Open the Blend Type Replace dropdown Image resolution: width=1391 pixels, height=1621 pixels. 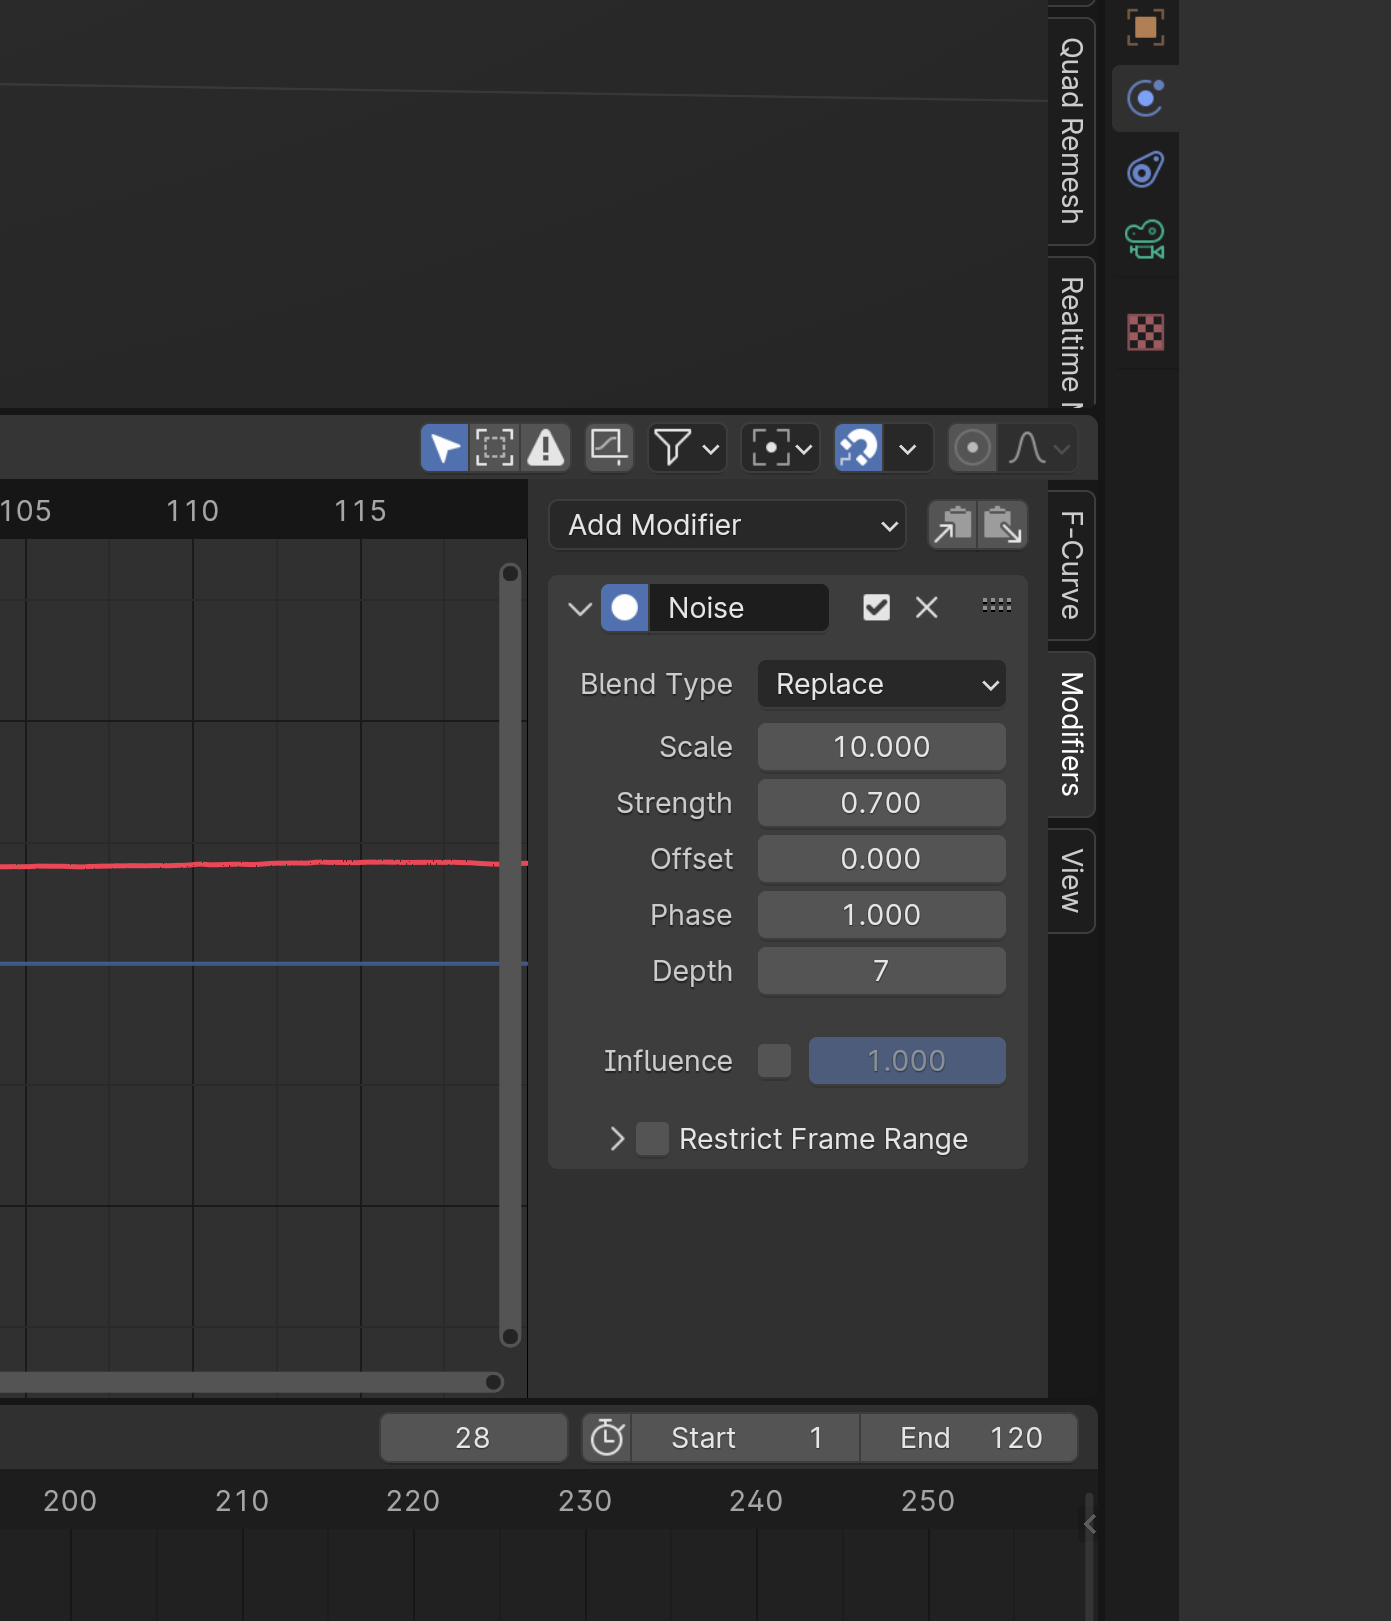[882, 684]
